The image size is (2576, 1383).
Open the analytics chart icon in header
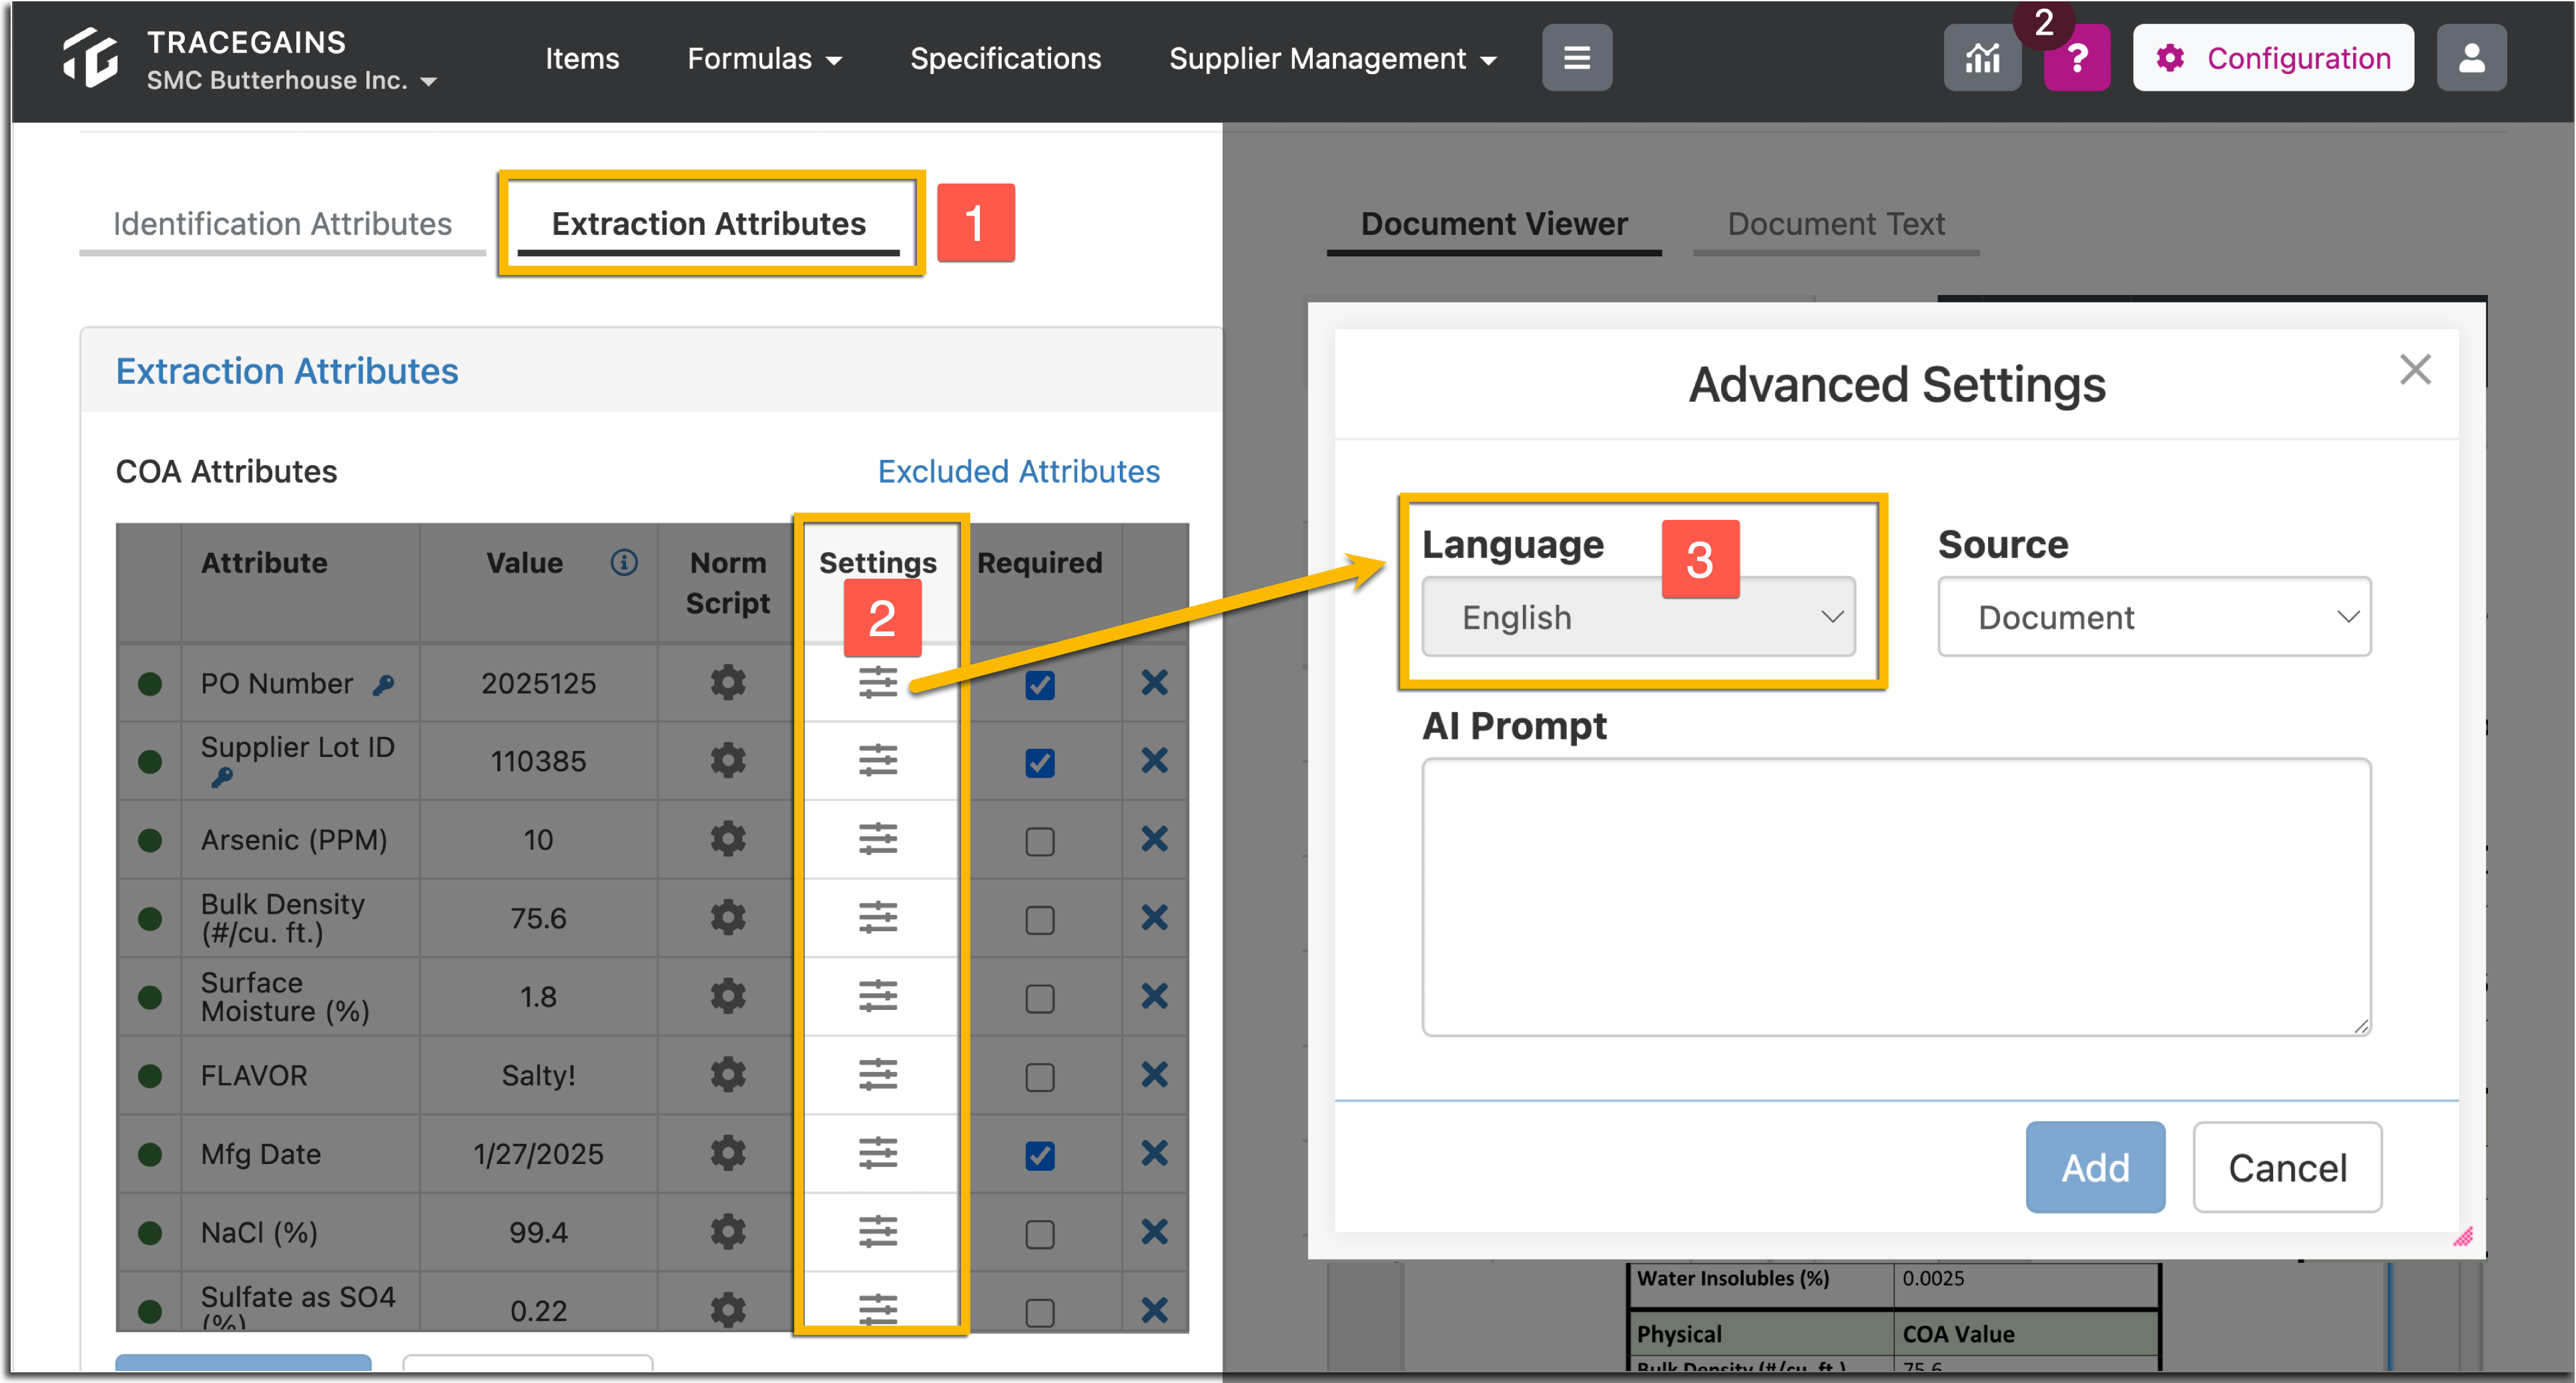pyautogui.click(x=1982, y=57)
